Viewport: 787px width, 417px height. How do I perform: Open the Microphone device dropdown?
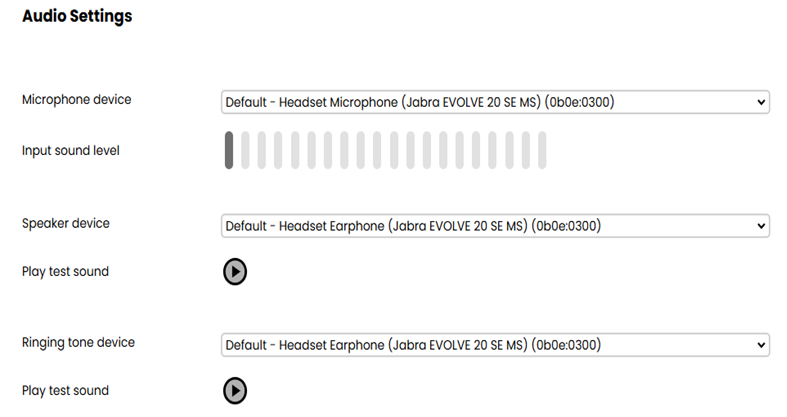point(495,102)
